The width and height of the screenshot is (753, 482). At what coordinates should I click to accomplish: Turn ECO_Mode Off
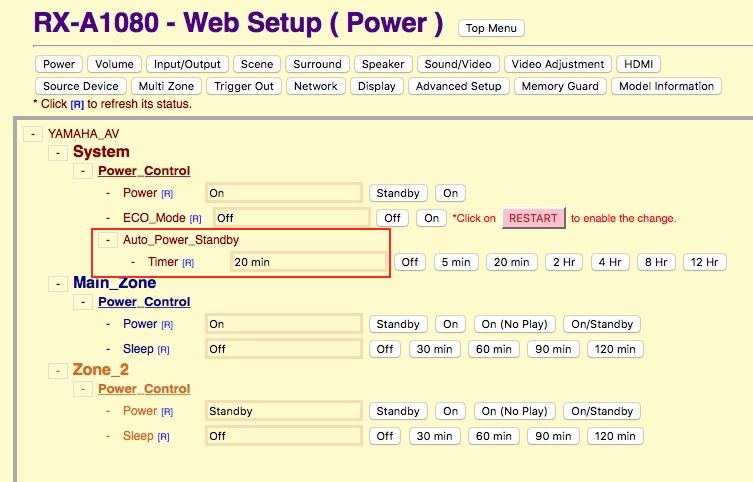point(392,218)
